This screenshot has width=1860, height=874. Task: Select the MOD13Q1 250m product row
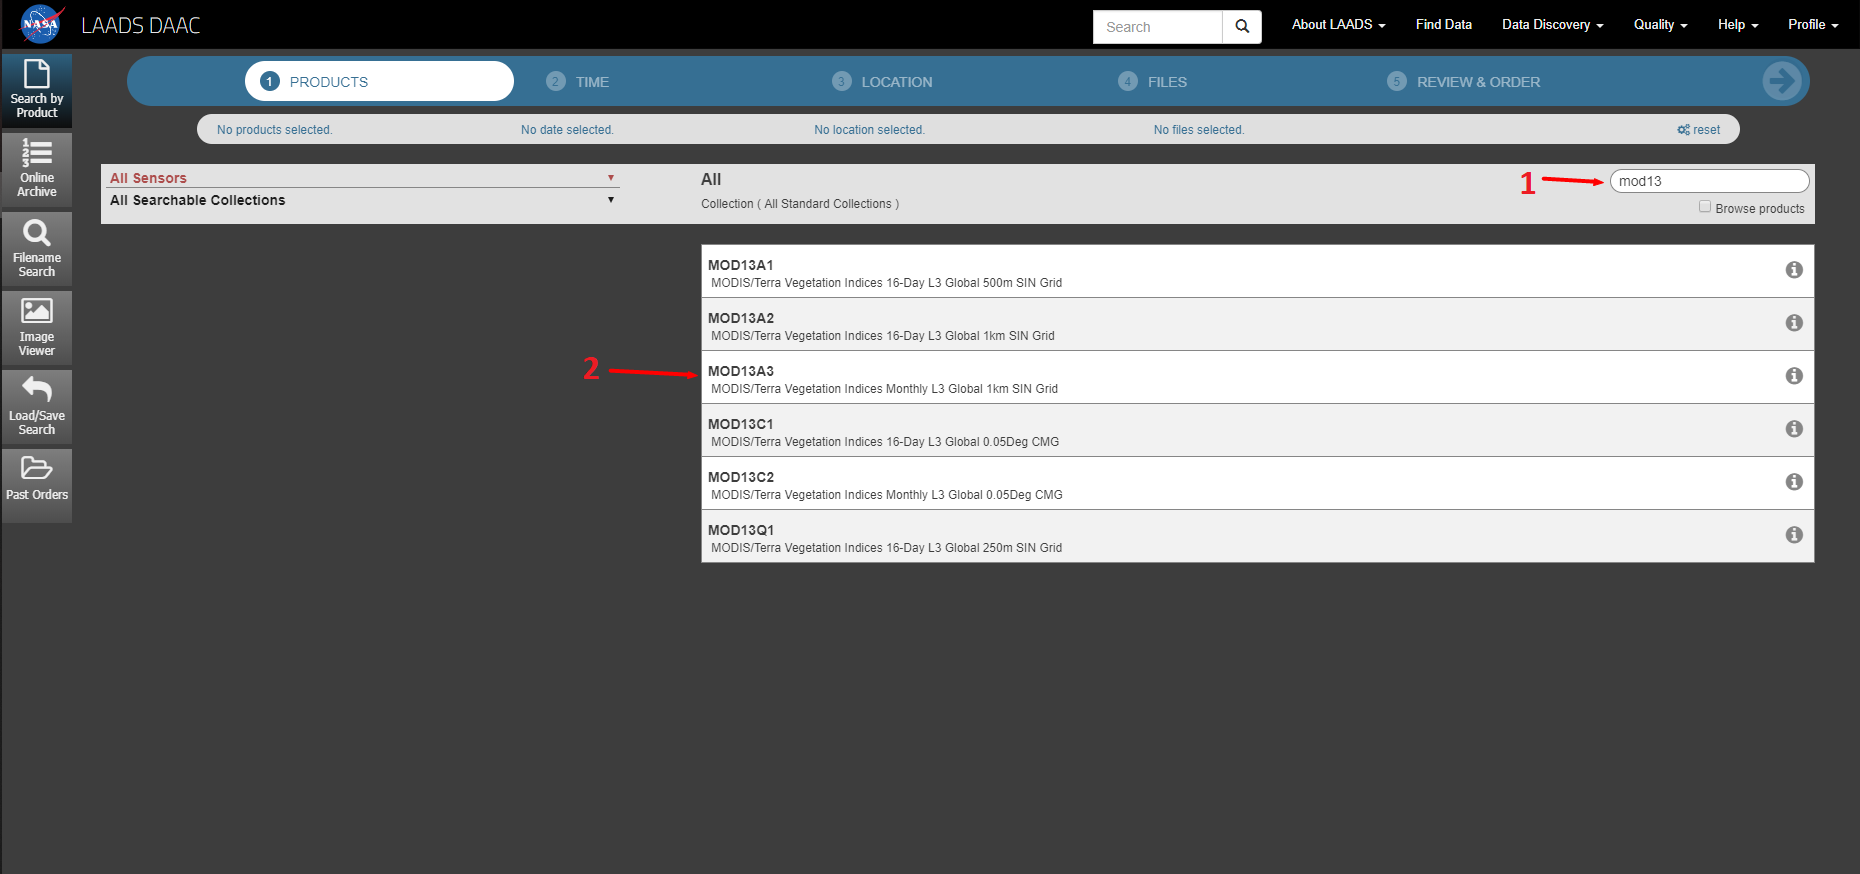[x=1258, y=536]
